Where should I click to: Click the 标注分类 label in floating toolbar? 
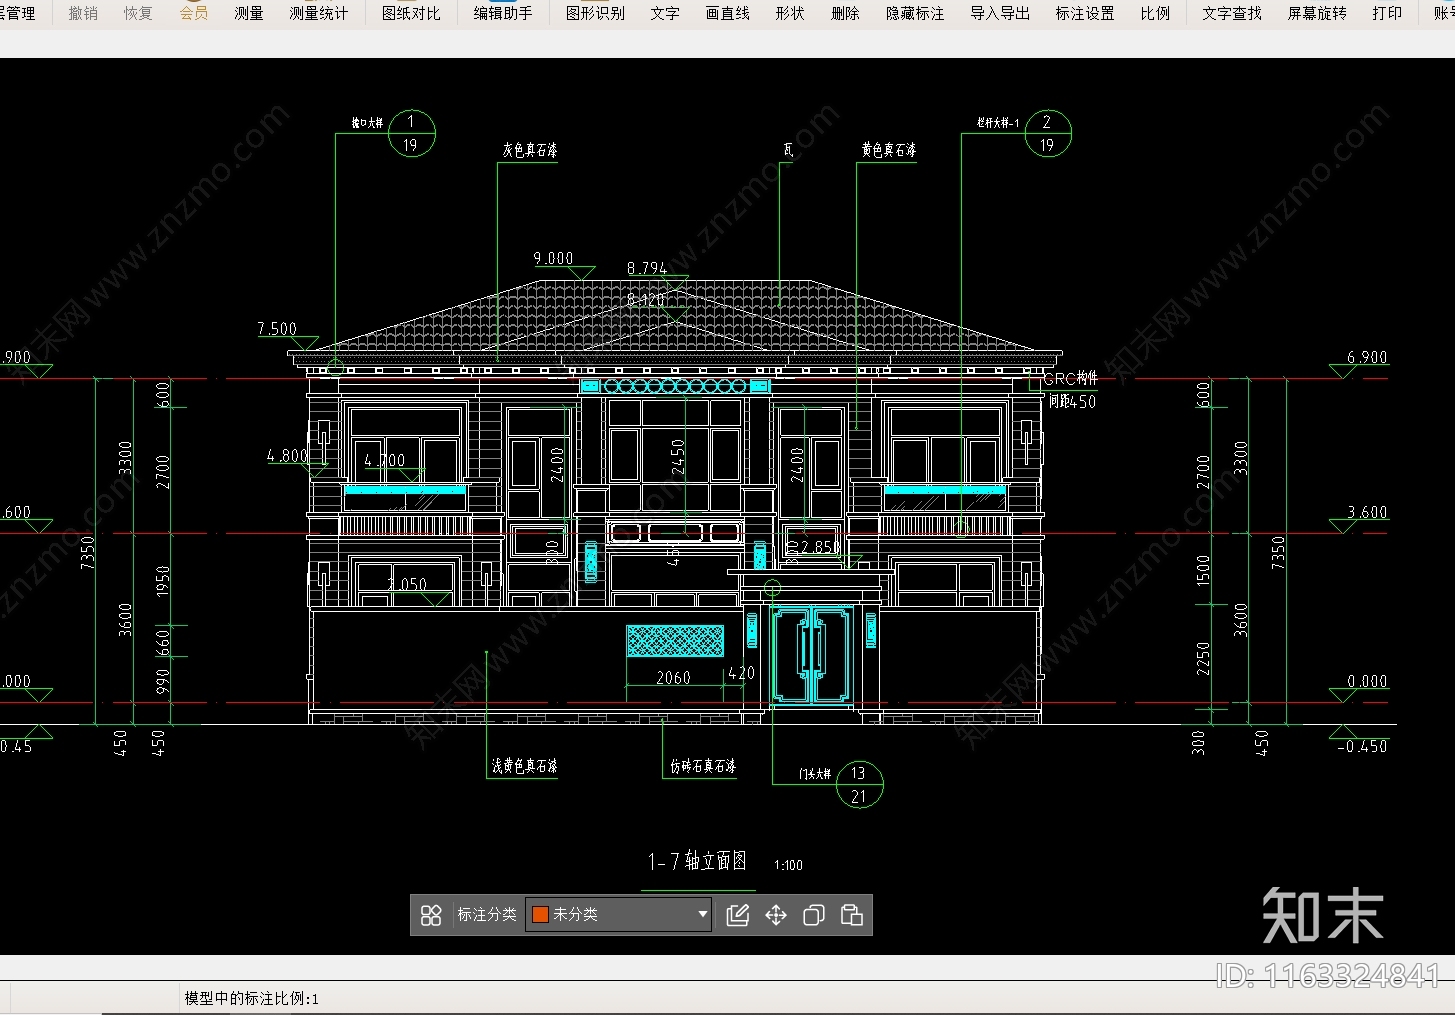(487, 914)
